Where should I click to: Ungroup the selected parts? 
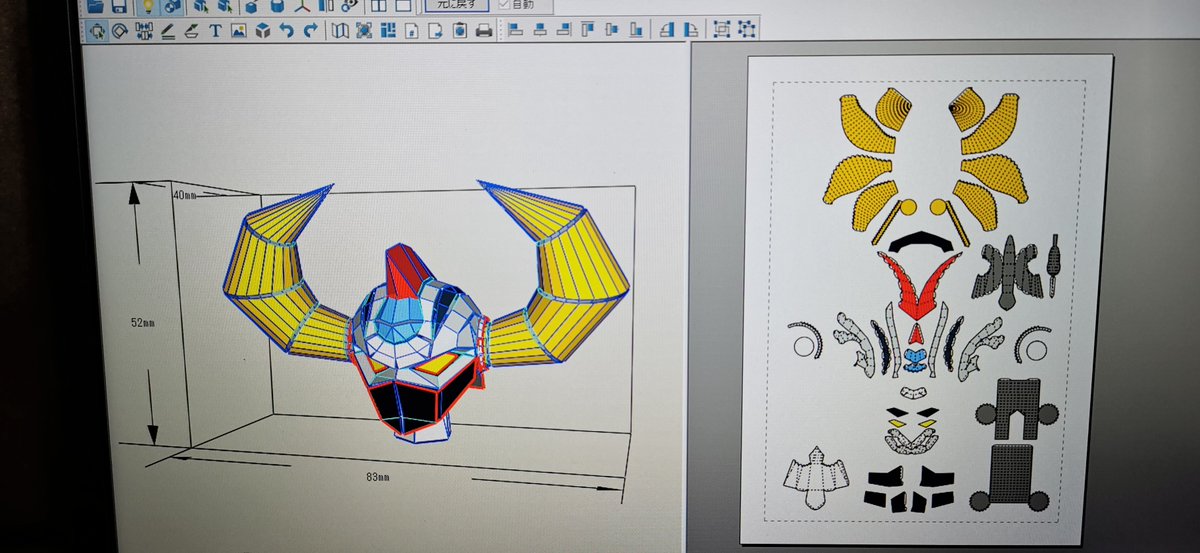tap(746, 29)
